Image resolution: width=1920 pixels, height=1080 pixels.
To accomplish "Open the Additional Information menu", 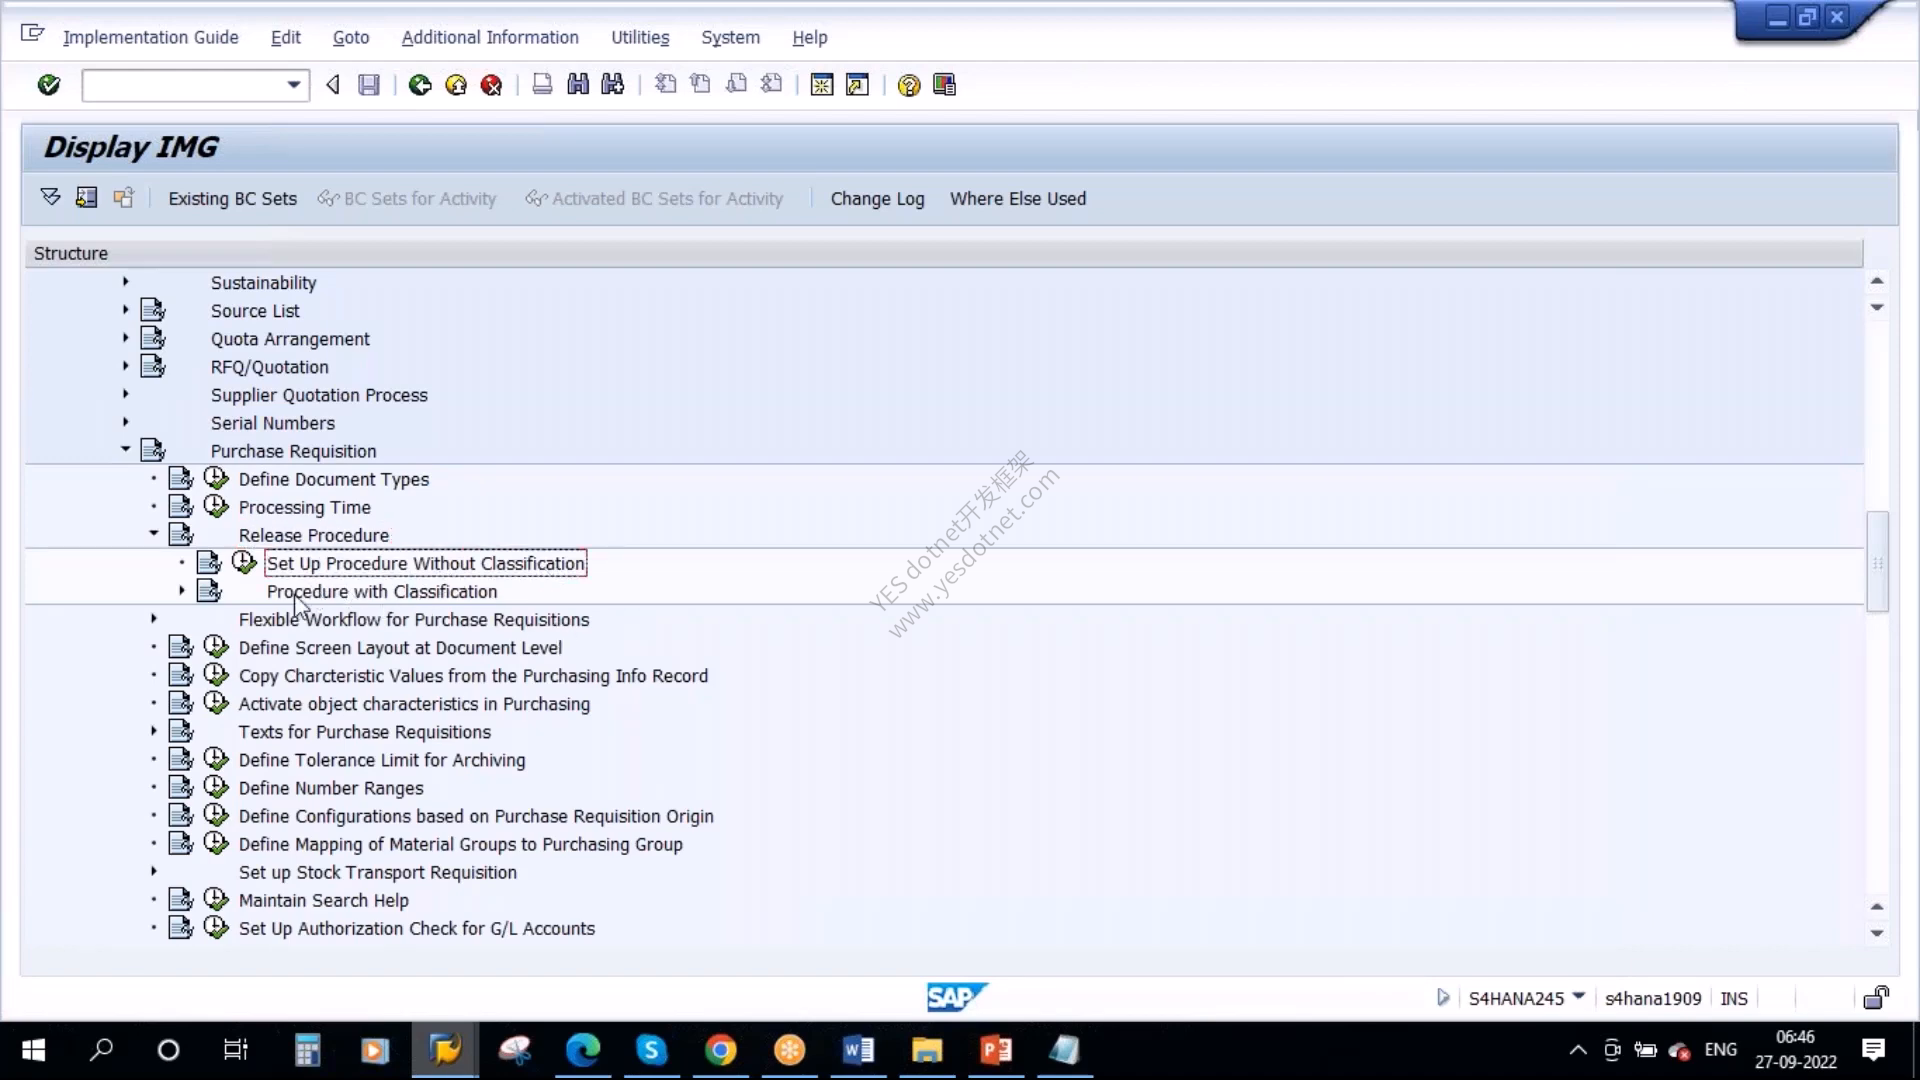I will (x=490, y=37).
